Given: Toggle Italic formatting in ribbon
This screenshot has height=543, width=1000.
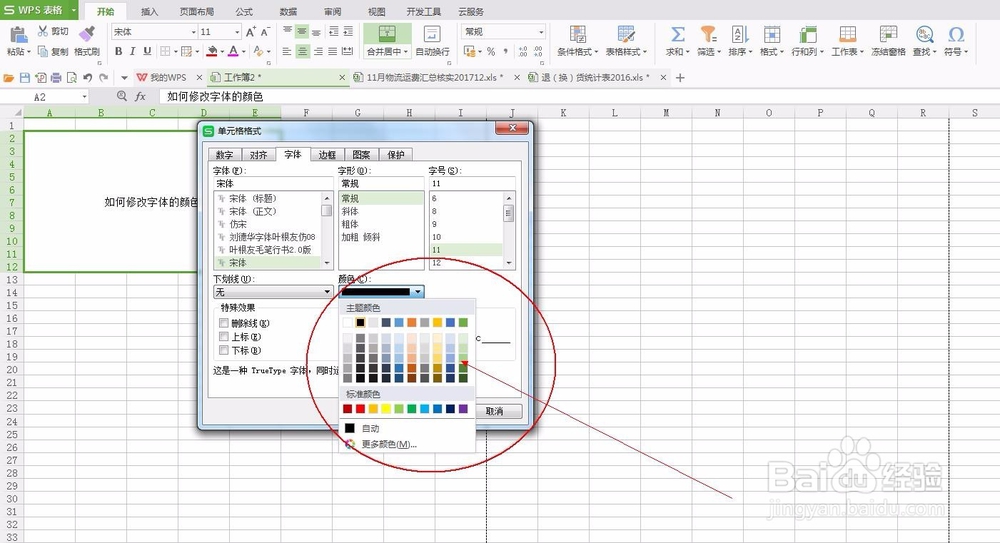Looking at the screenshot, I should tap(133, 51).
